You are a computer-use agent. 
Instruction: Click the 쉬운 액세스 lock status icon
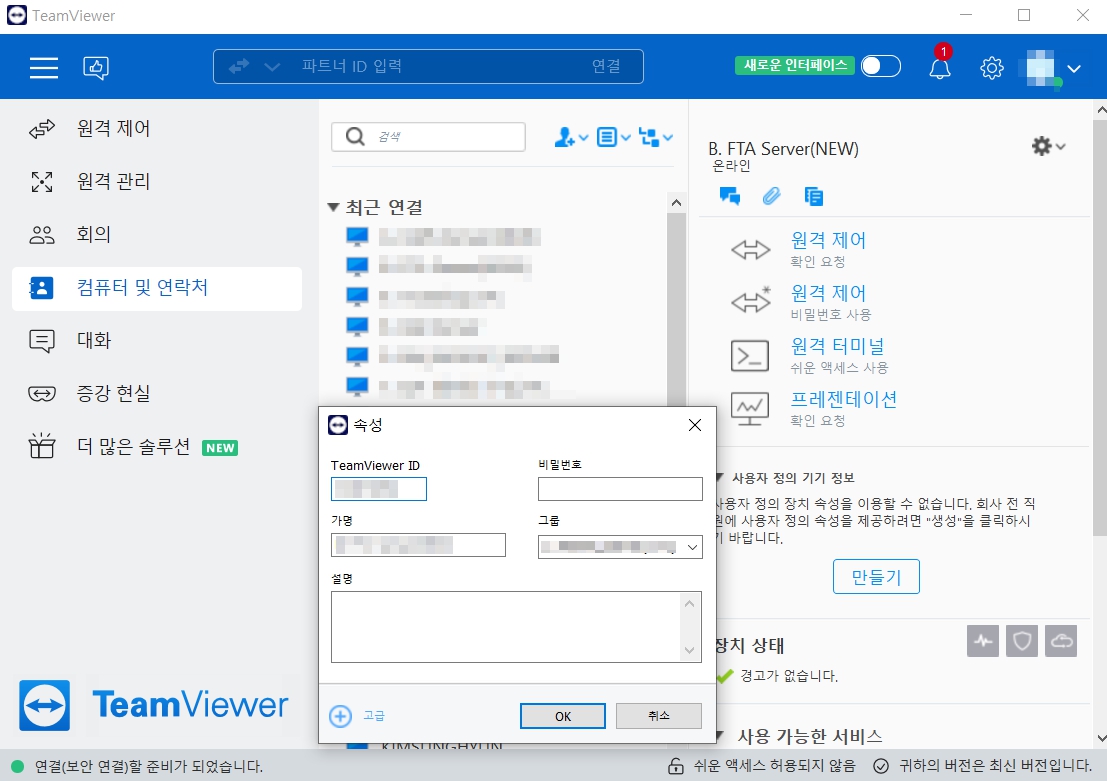[x=676, y=765]
